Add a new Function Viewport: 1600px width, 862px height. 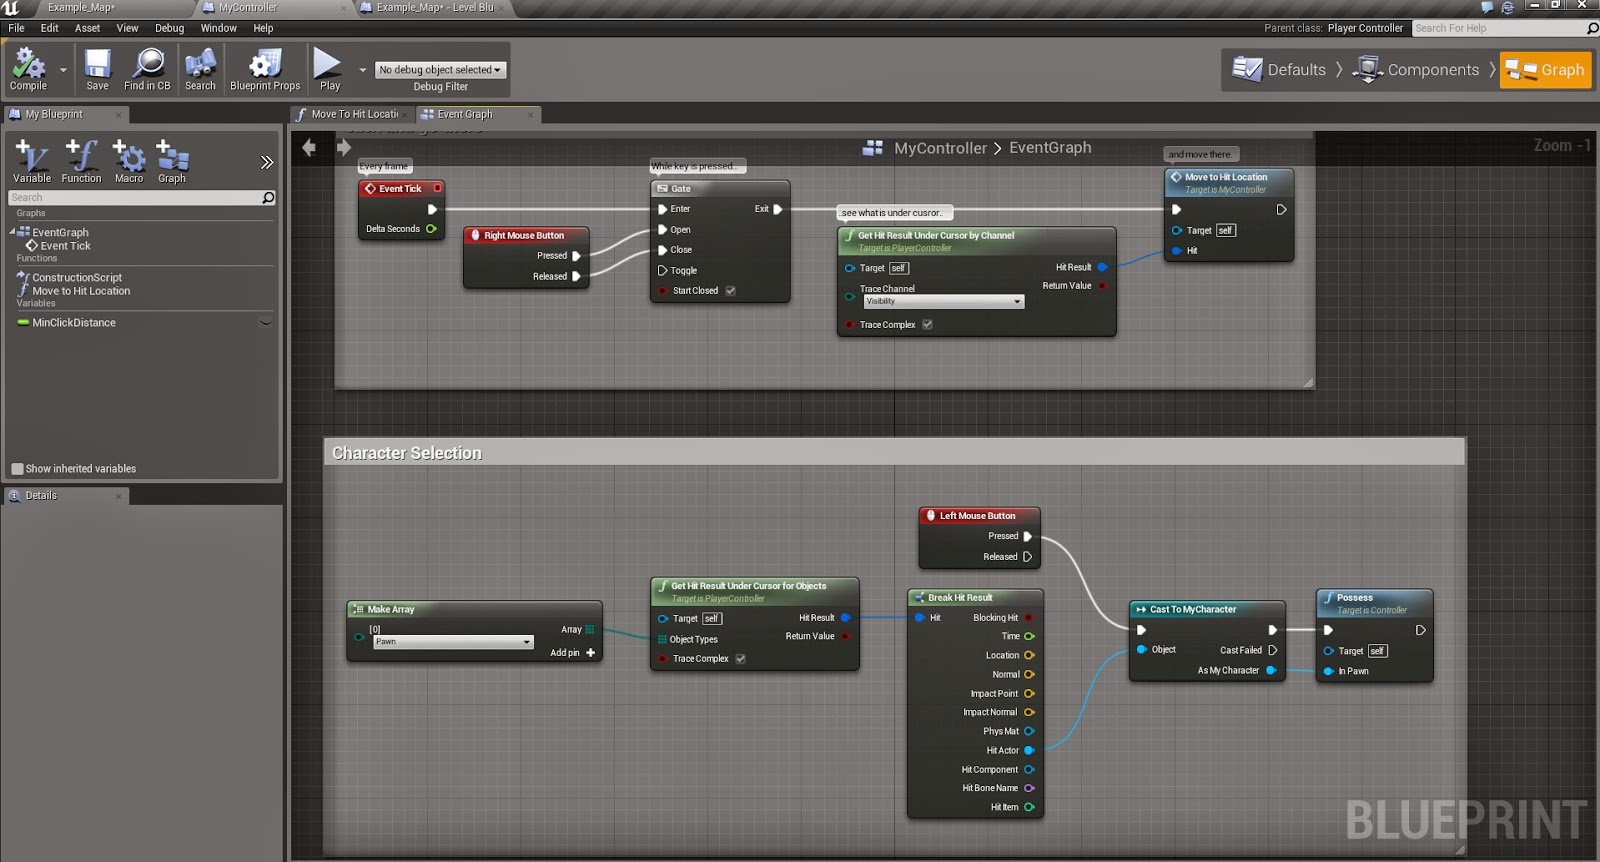81,161
